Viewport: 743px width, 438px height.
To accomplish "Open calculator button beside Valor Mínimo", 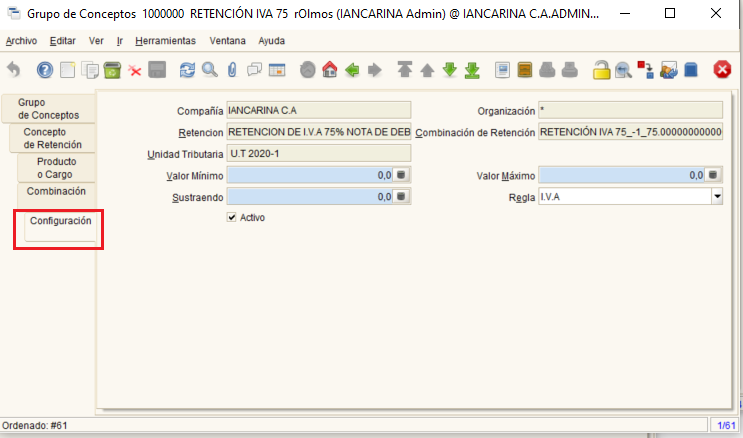I will tap(401, 175).
